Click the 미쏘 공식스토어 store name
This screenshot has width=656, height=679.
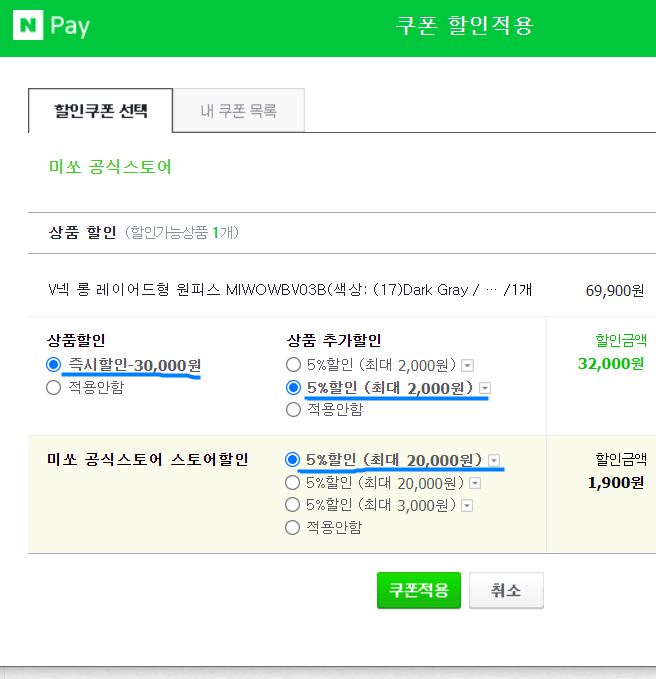pyautogui.click(x=110, y=167)
